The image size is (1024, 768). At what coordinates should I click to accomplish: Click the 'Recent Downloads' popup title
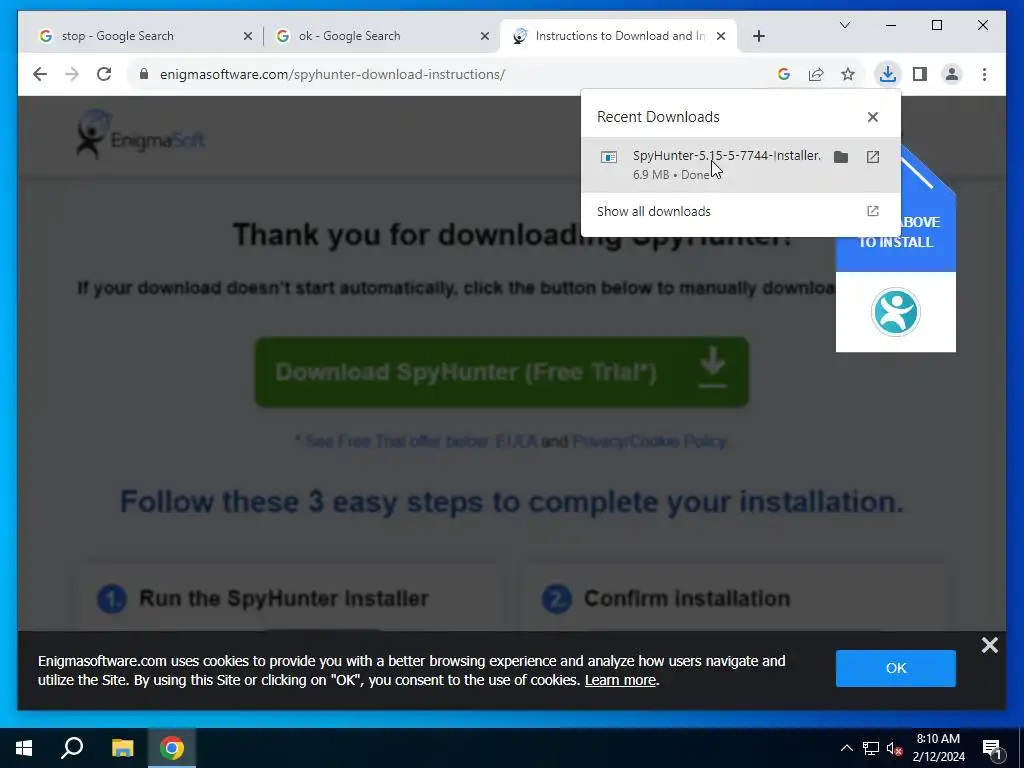[658, 117]
